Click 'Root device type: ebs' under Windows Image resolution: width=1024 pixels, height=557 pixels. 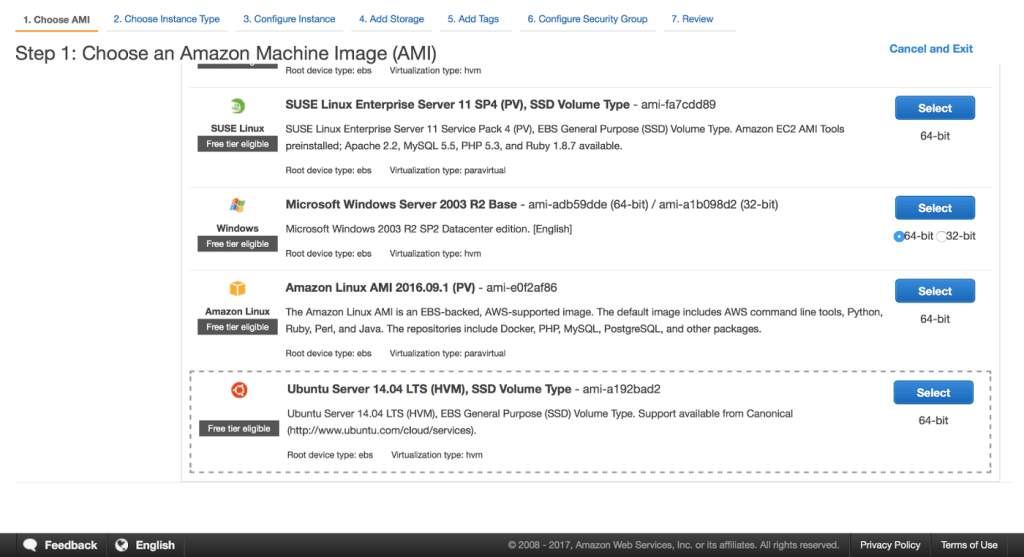328,253
